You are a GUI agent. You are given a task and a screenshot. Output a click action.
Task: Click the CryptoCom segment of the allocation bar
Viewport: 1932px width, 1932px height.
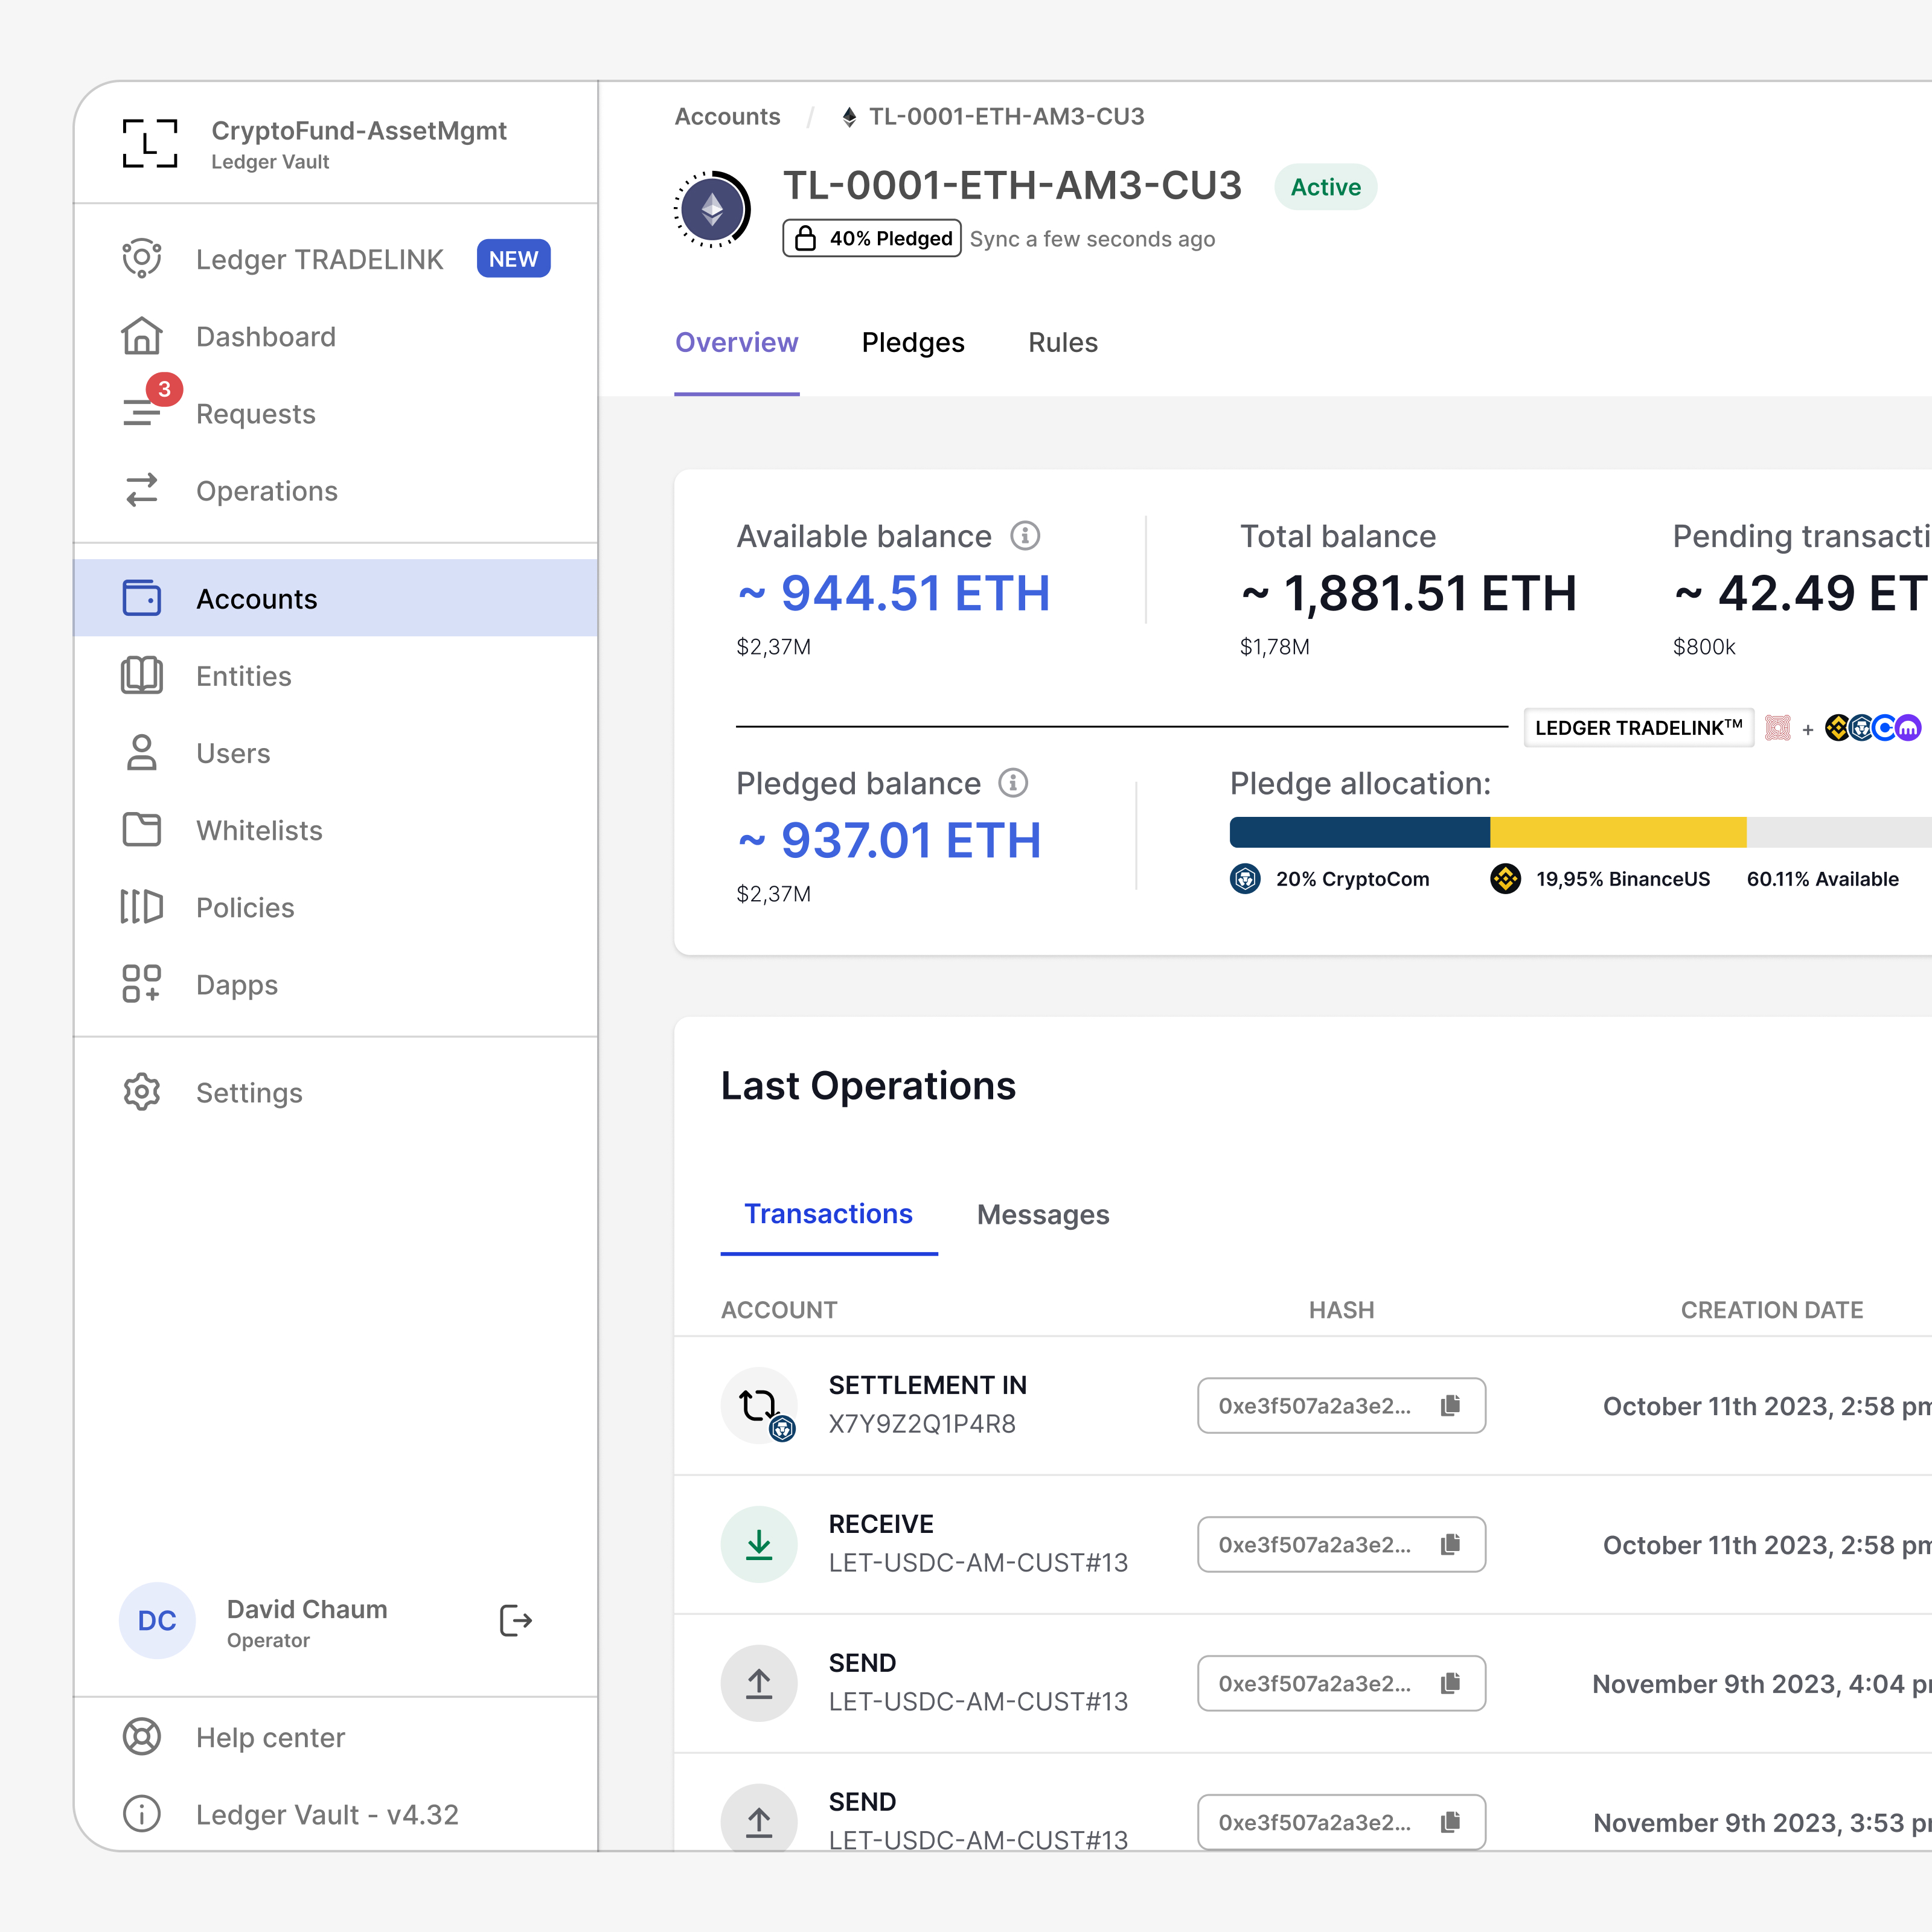(1360, 832)
